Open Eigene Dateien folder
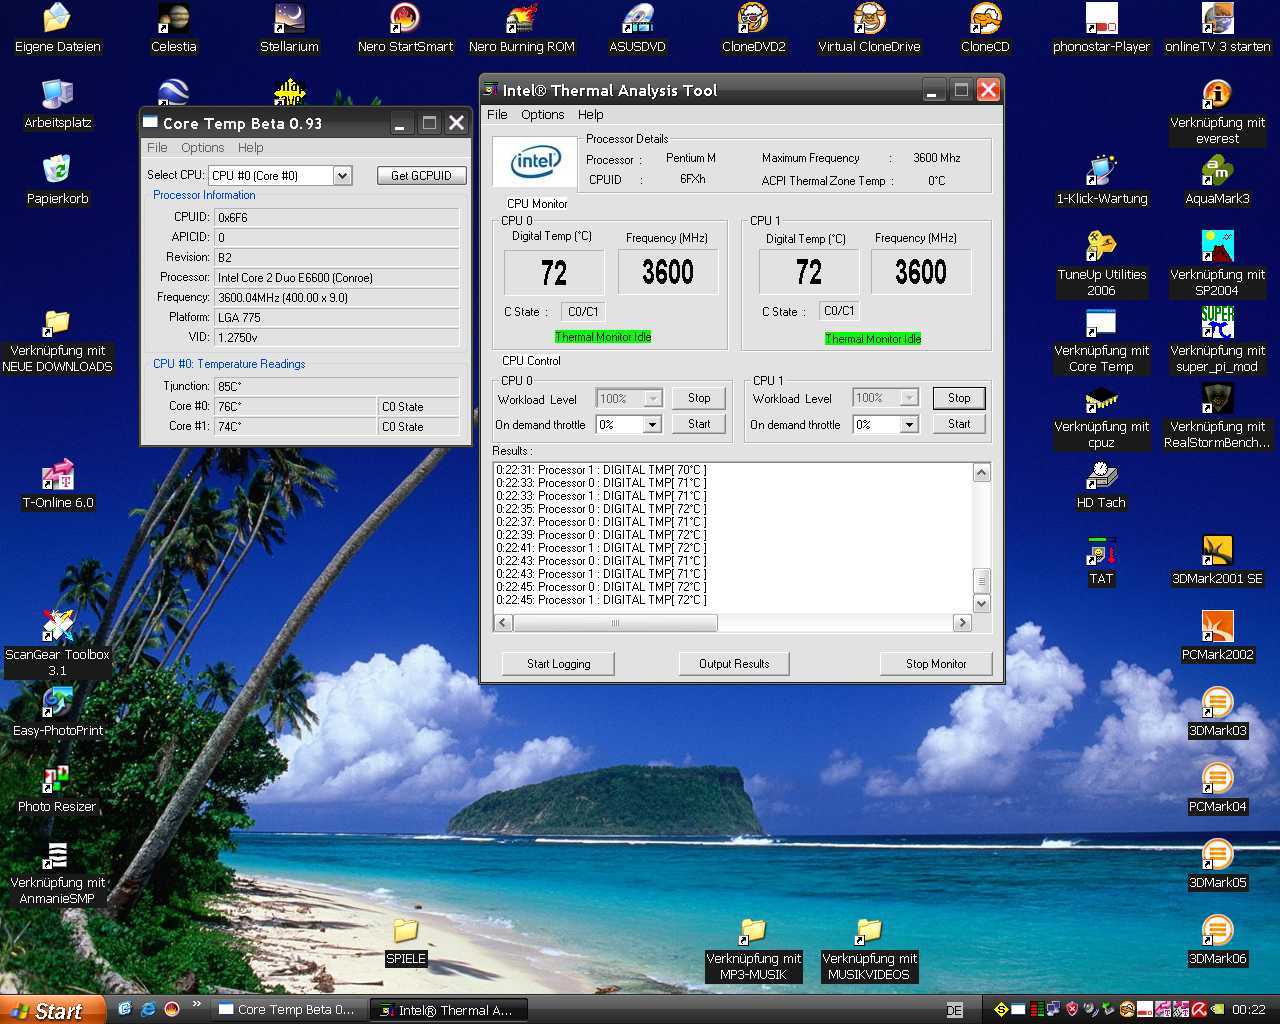1280x1024 pixels. point(57,28)
